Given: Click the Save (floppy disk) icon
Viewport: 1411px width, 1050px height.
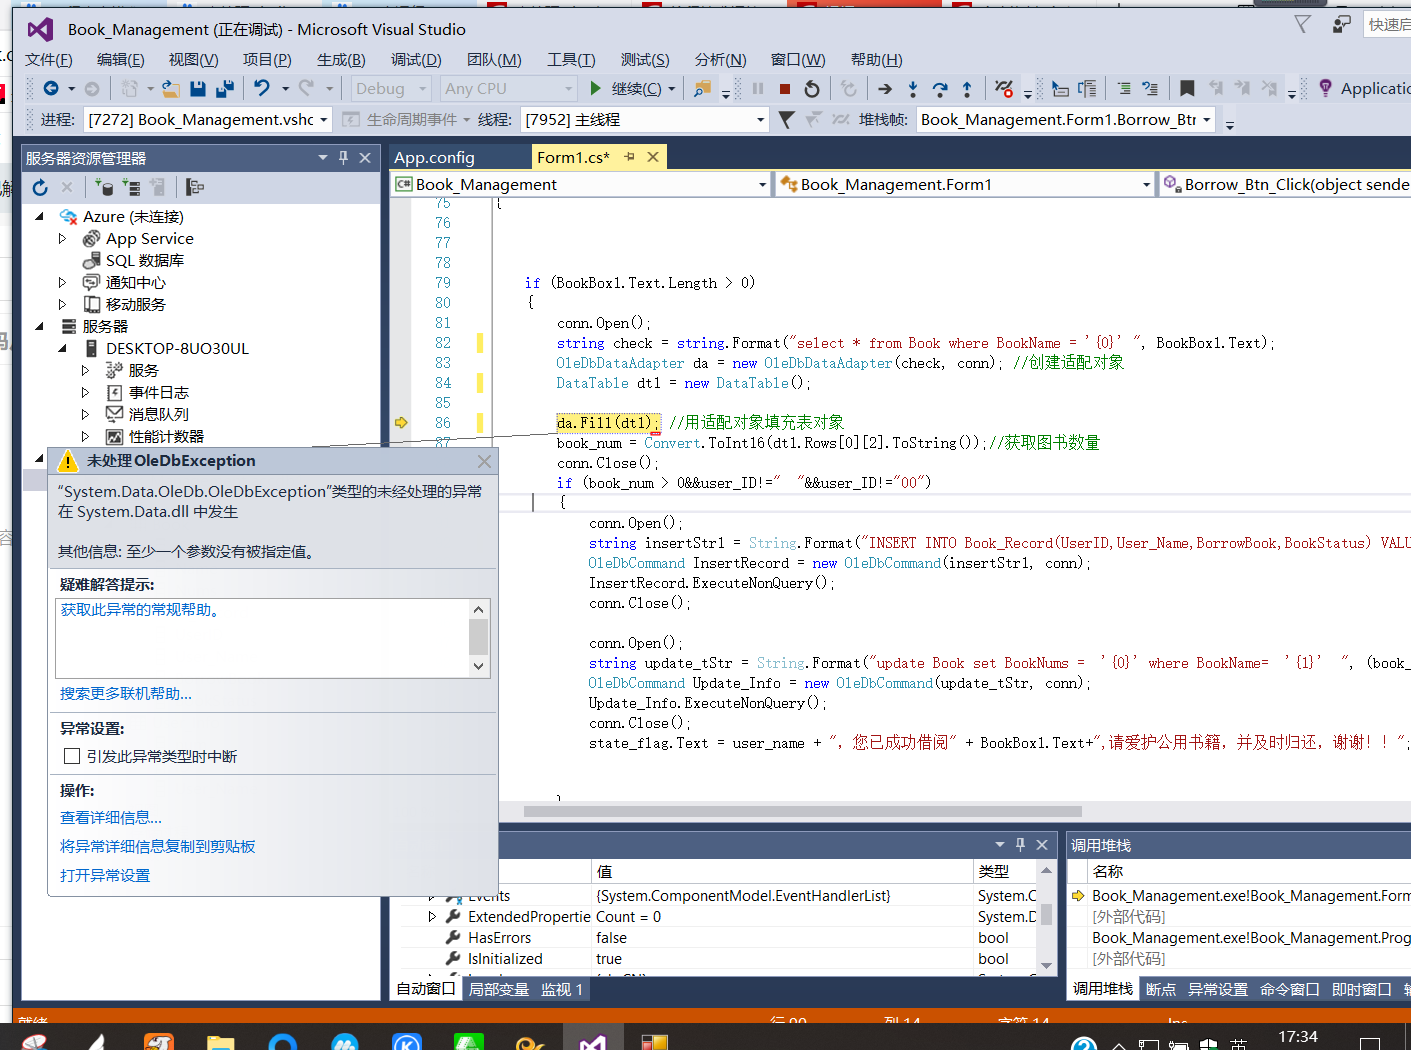Looking at the screenshot, I should pyautogui.click(x=198, y=89).
